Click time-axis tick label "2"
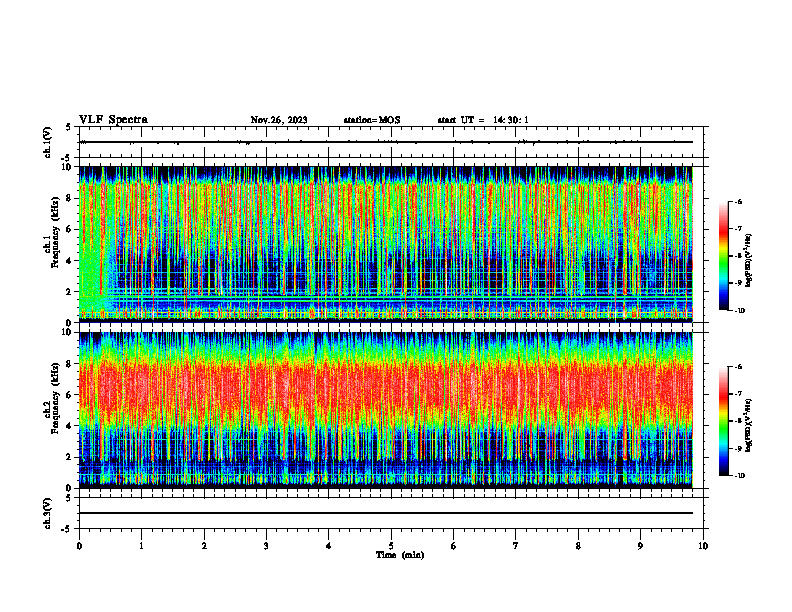 (x=204, y=546)
